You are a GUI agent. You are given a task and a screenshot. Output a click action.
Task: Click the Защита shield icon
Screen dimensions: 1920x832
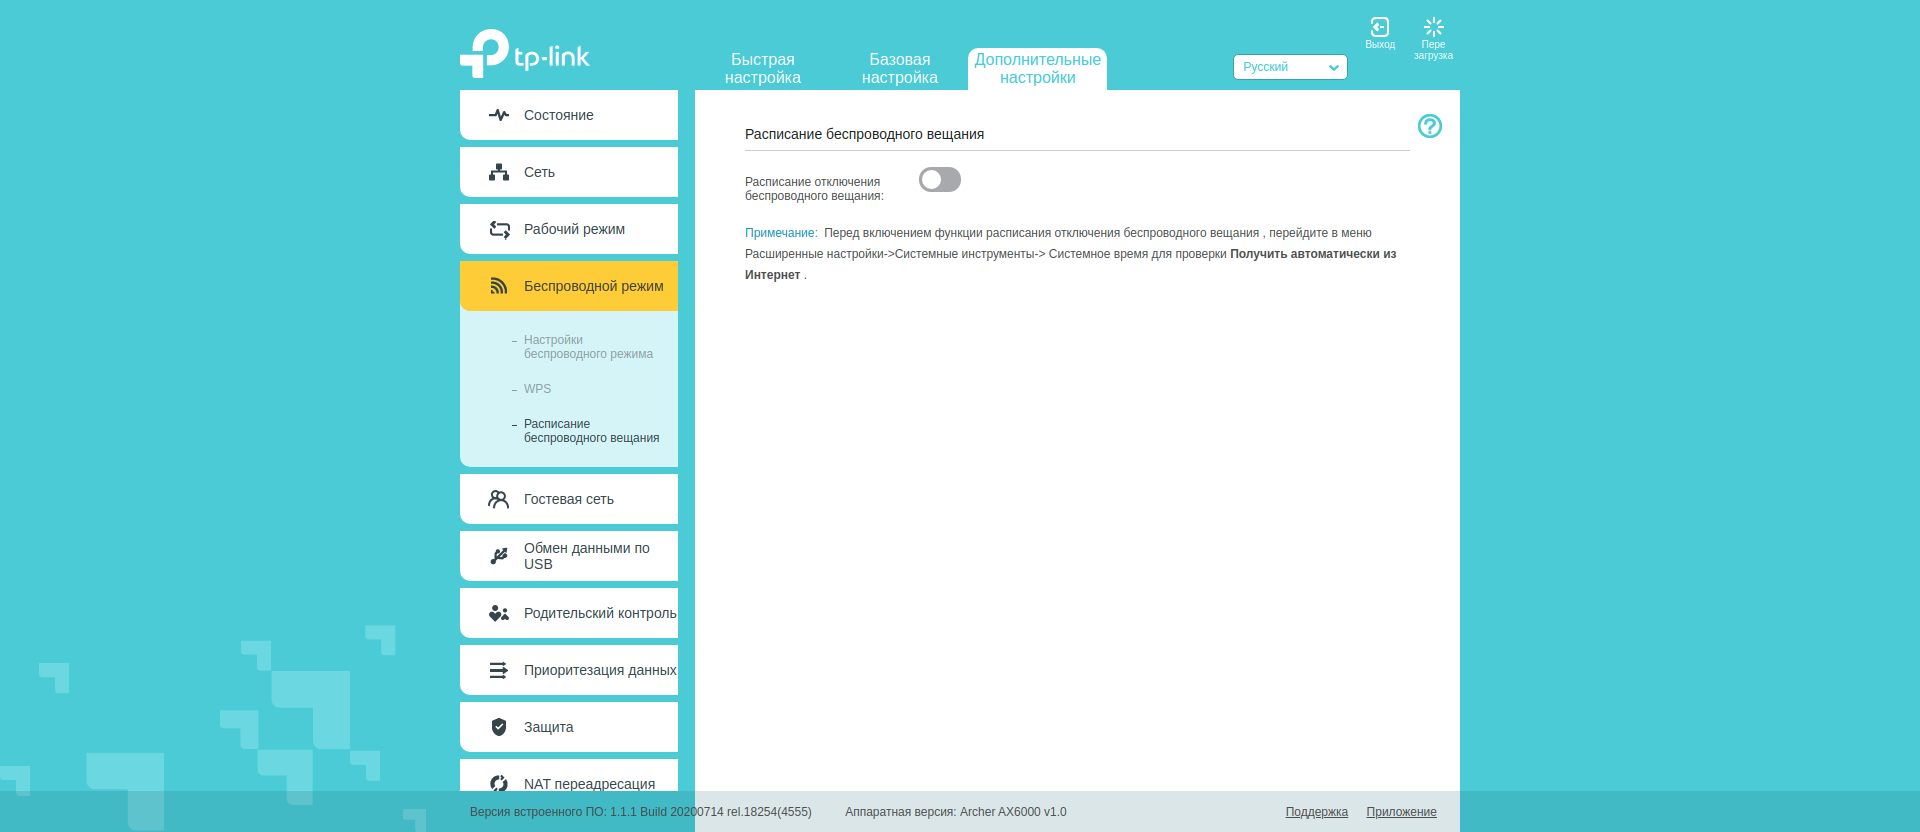499,727
